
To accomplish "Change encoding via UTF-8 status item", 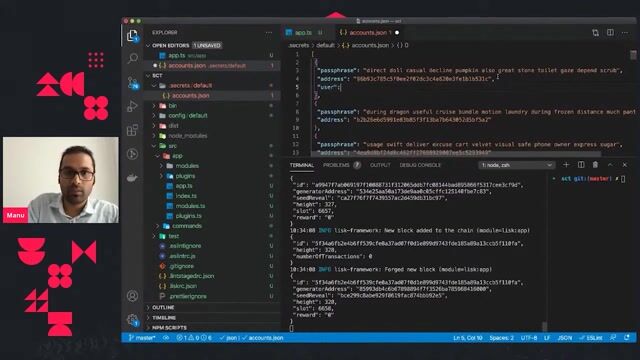I will pyautogui.click(x=529, y=338).
